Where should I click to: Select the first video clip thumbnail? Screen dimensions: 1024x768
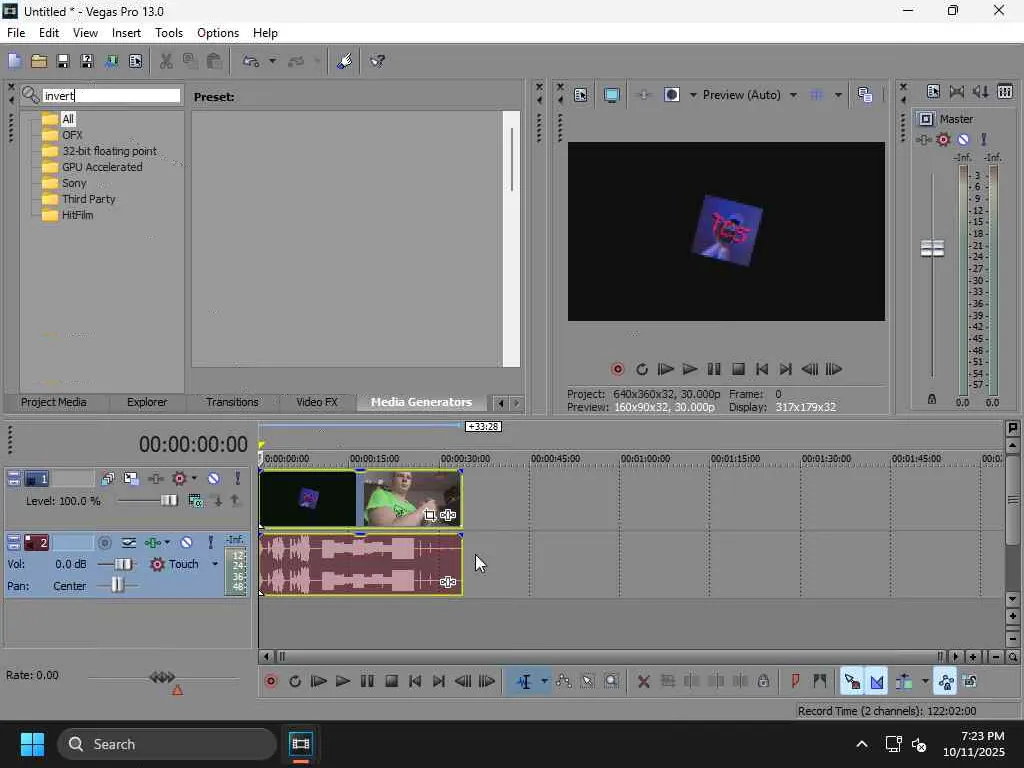308,499
